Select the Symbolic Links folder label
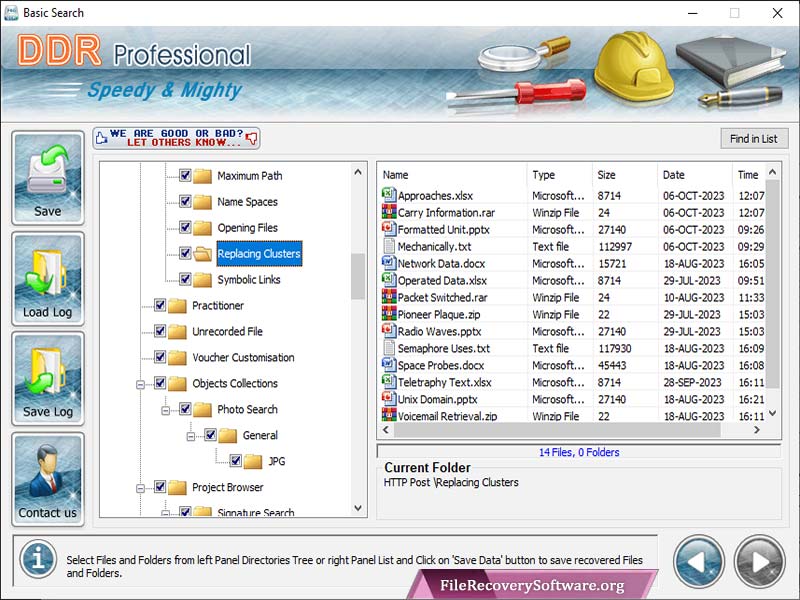Image resolution: width=800 pixels, height=600 pixels. (249, 280)
